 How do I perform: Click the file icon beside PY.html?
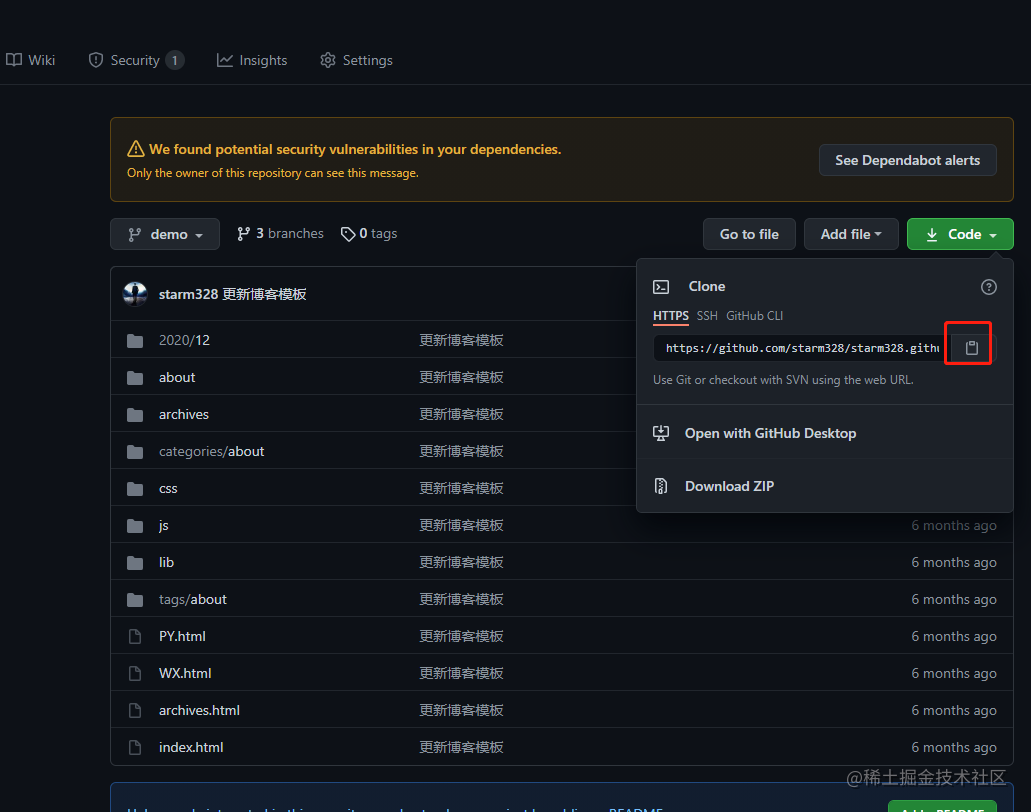(x=135, y=636)
